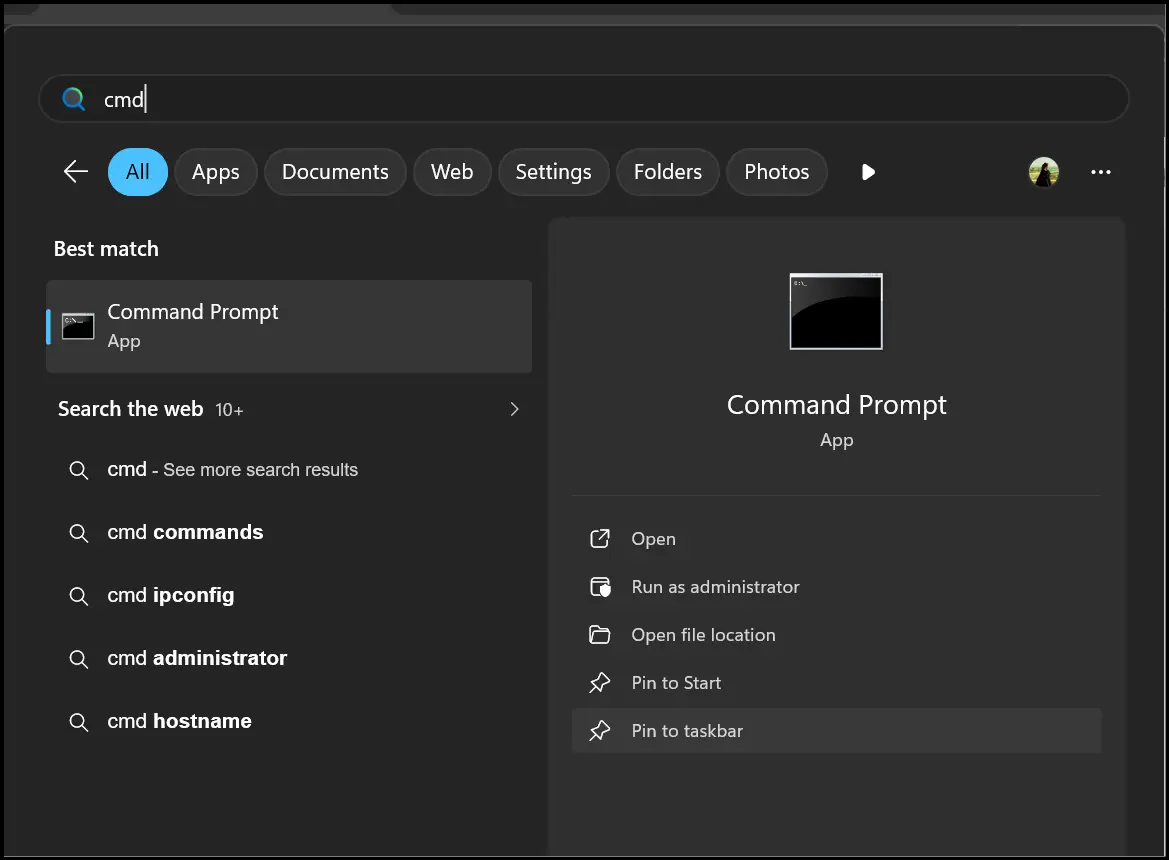Click the search magnifier icon in search bar
Screen dimensions: 1169x860
pos(73,99)
